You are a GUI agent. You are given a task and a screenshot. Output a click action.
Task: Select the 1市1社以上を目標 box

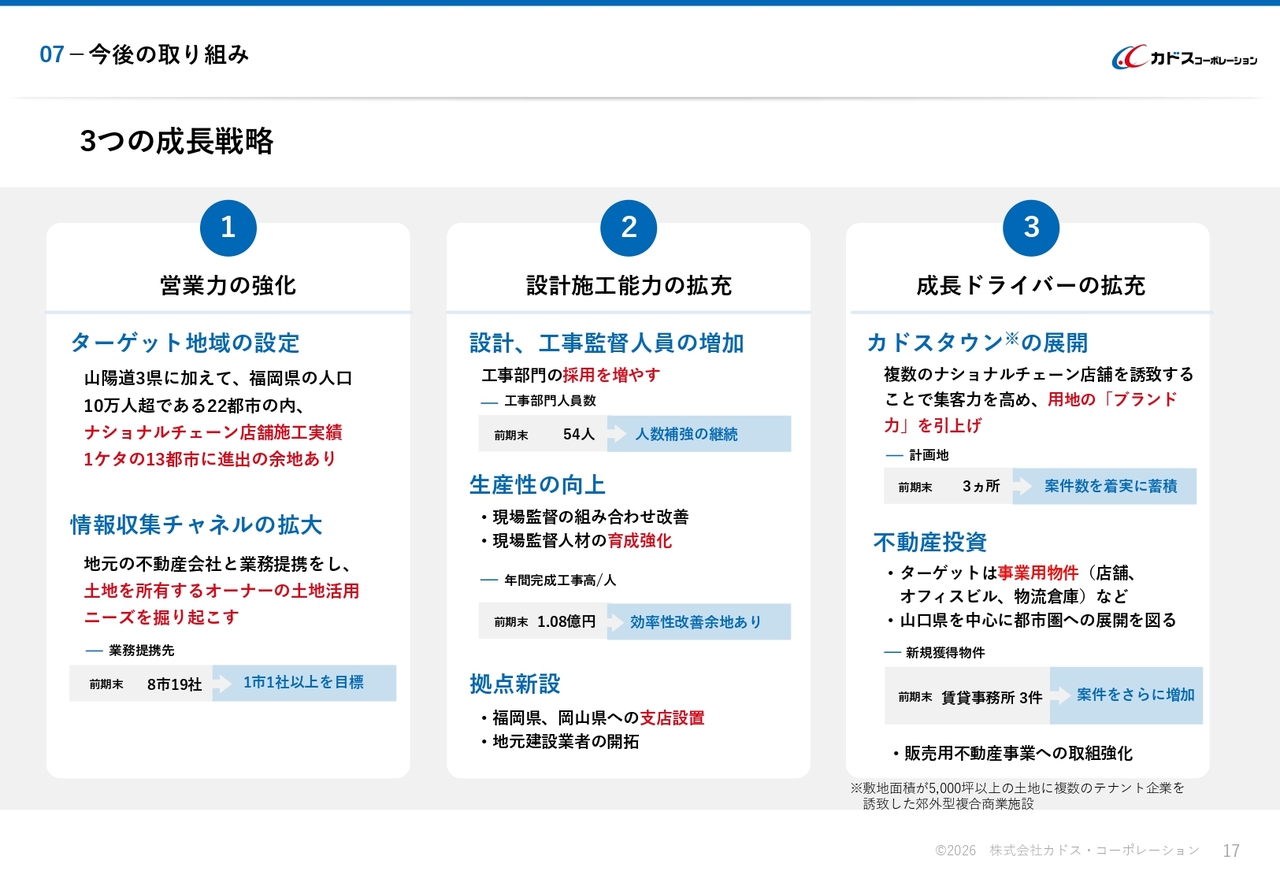[304, 683]
